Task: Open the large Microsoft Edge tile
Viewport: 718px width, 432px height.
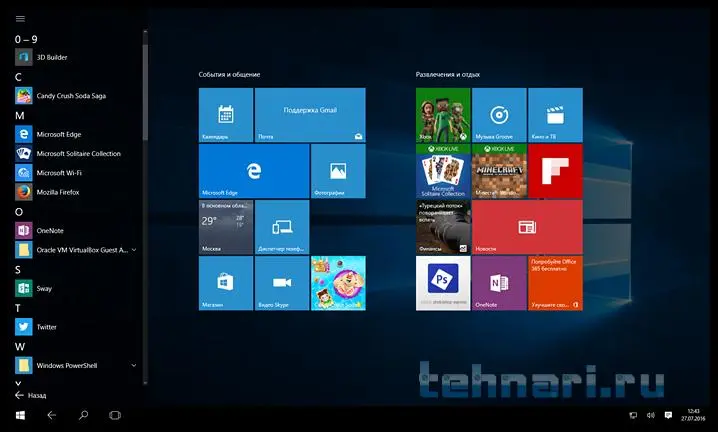Action: click(254, 171)
